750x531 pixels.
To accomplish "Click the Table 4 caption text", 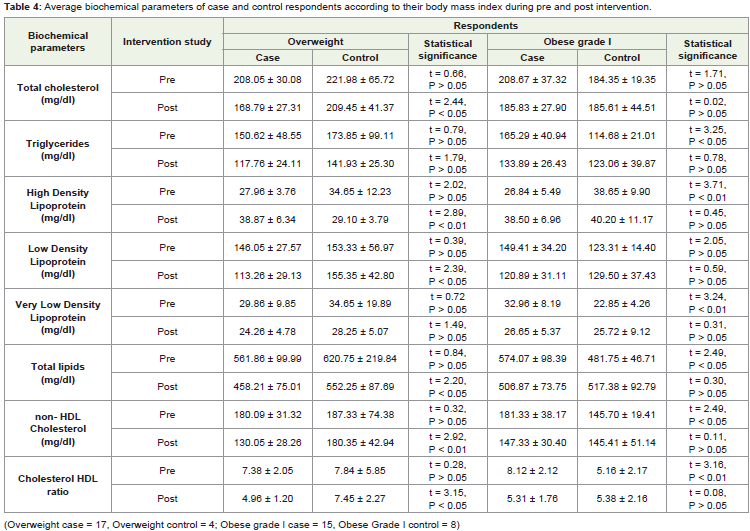I will coord(328,7).
